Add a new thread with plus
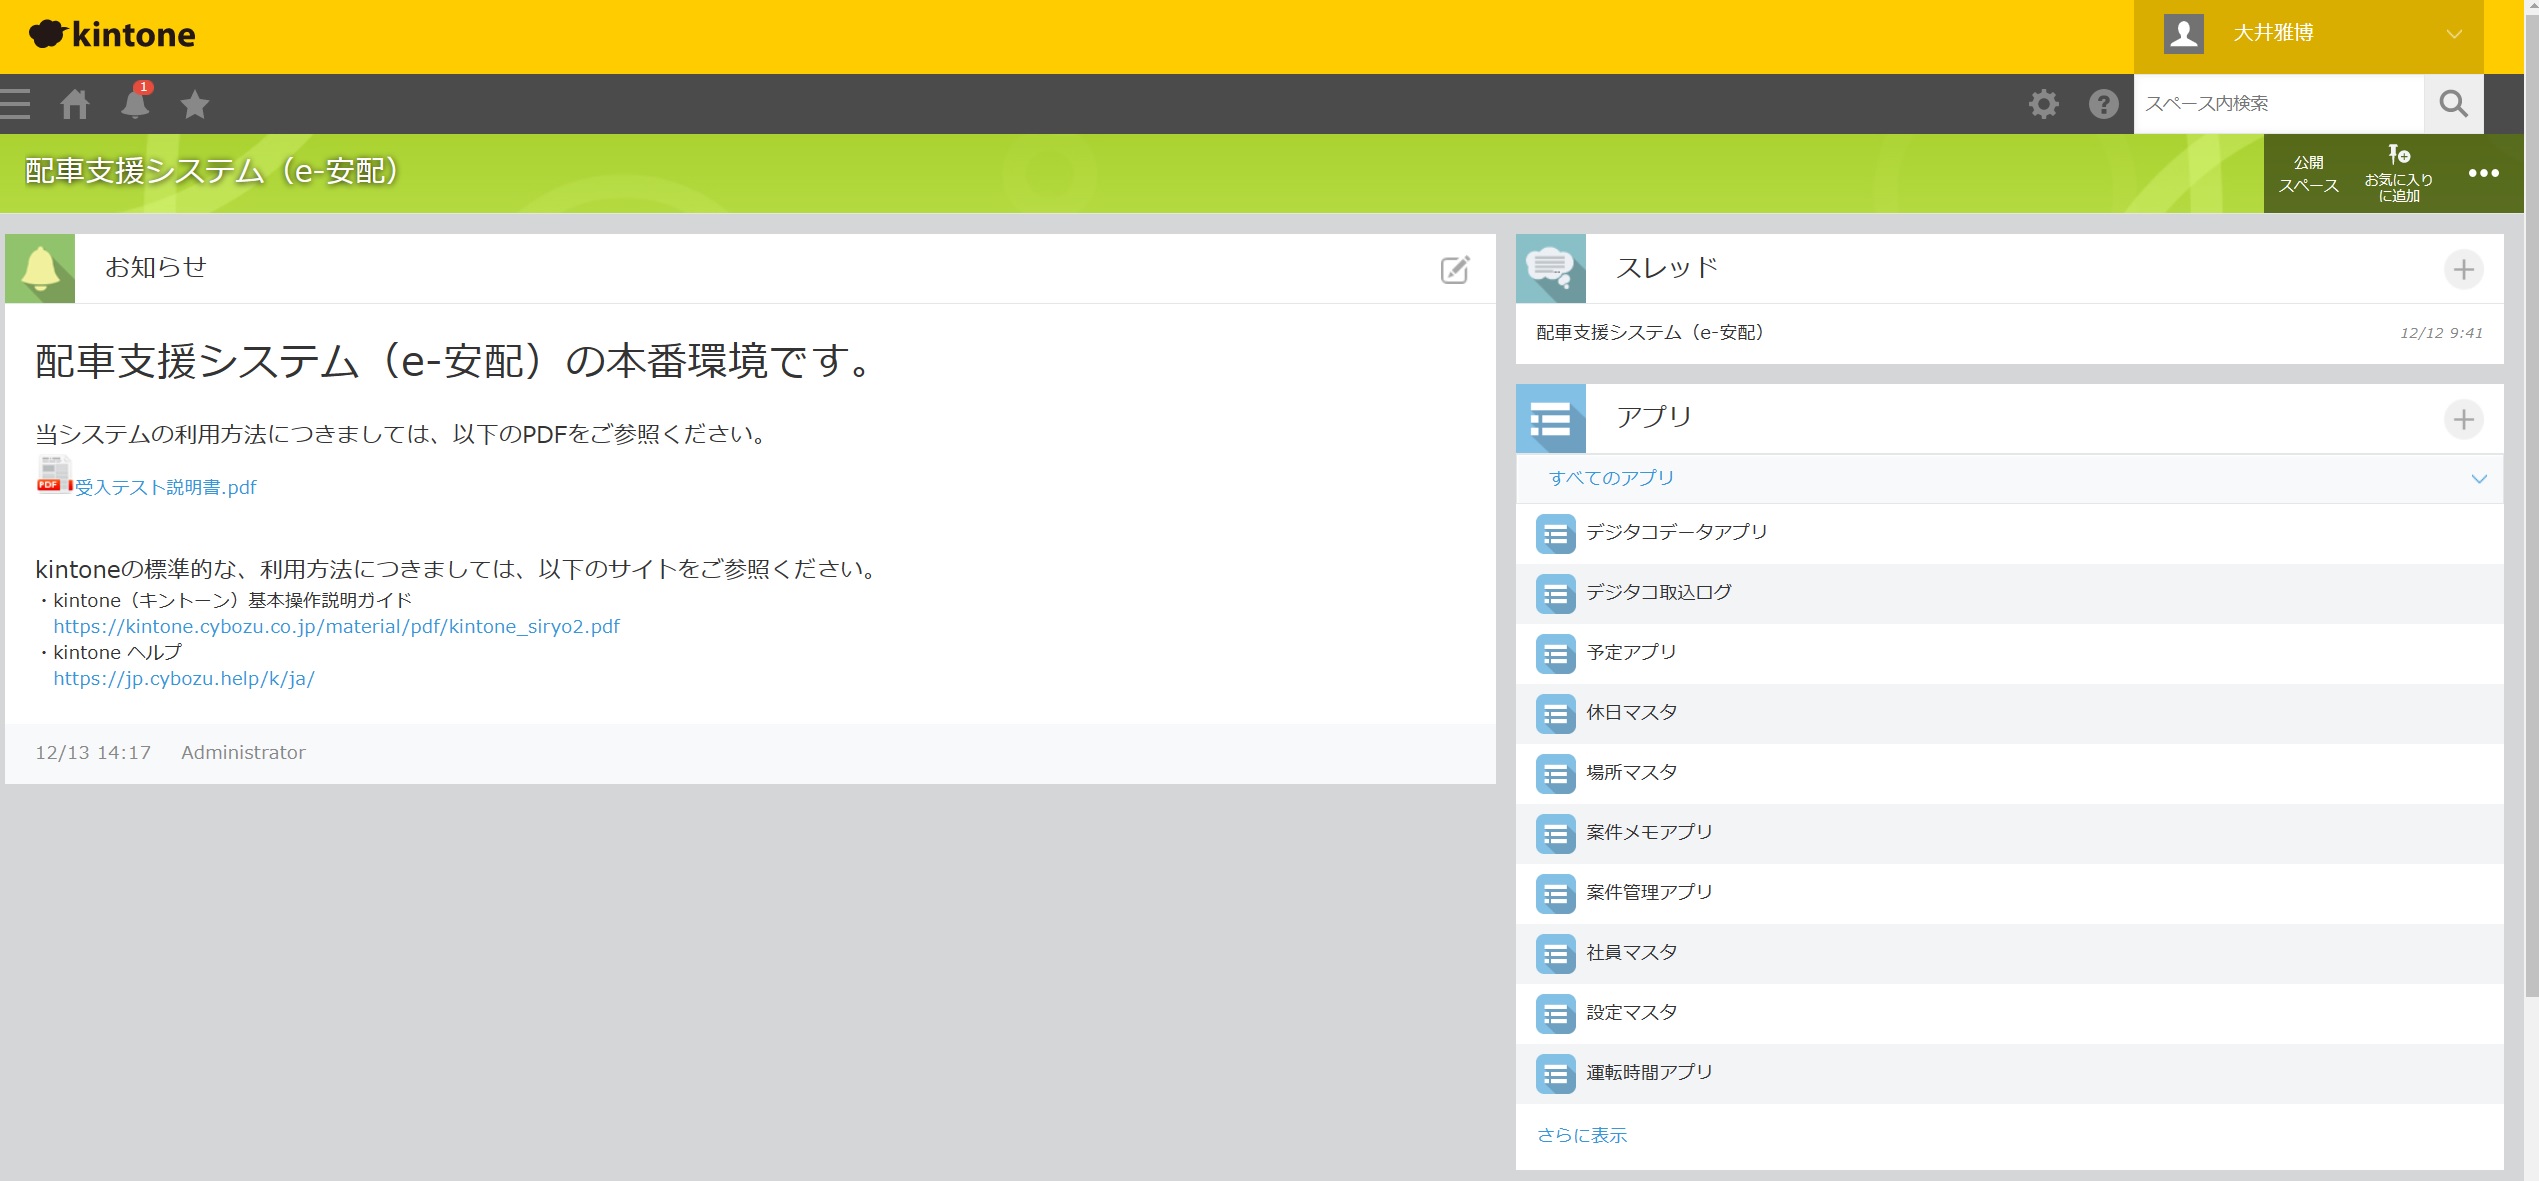Screen dimensions: 2539x1181 coord(2463,269)
